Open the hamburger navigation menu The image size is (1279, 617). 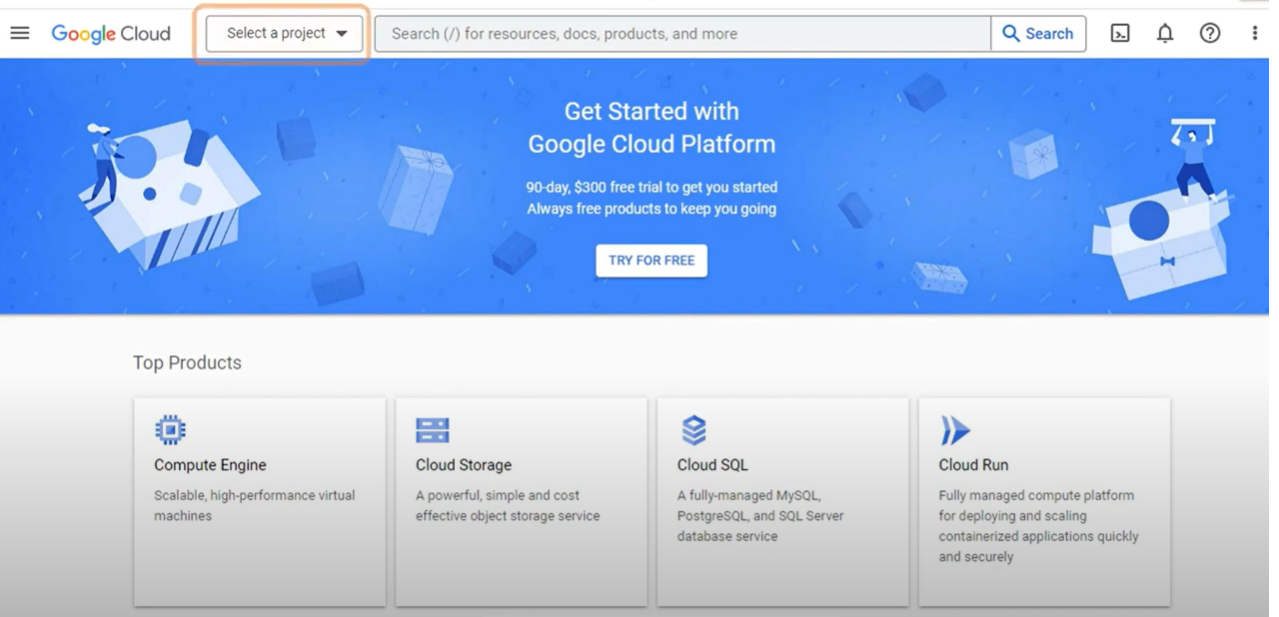coord(20,33)
